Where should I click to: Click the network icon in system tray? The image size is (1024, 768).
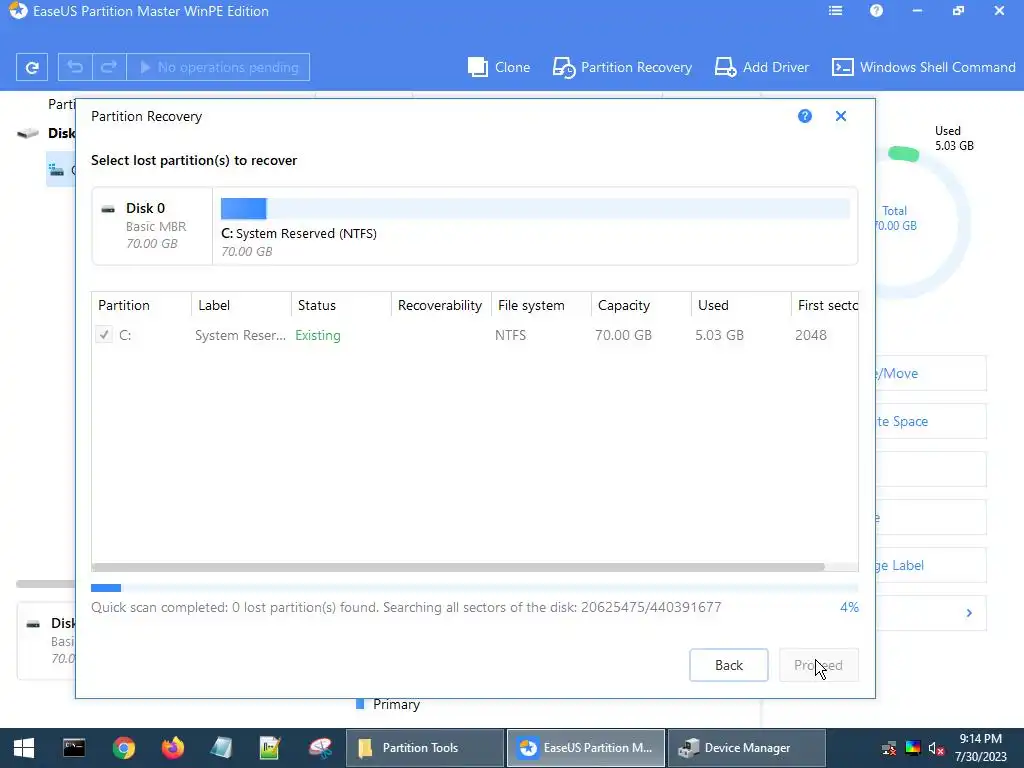tap(889, 748)
